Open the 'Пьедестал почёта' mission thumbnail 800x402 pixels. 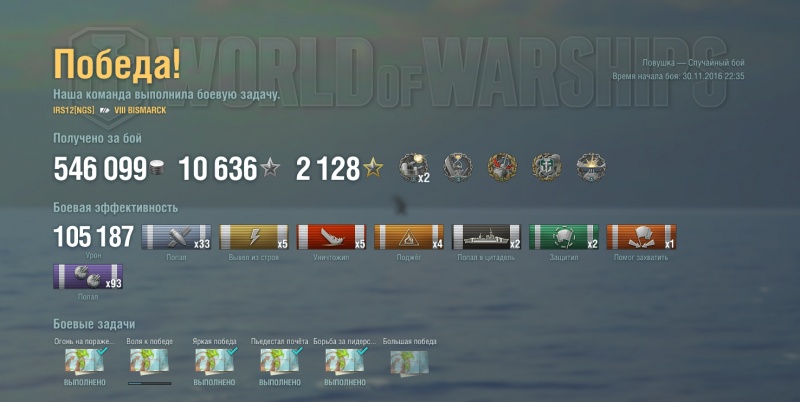pos(280,361)
